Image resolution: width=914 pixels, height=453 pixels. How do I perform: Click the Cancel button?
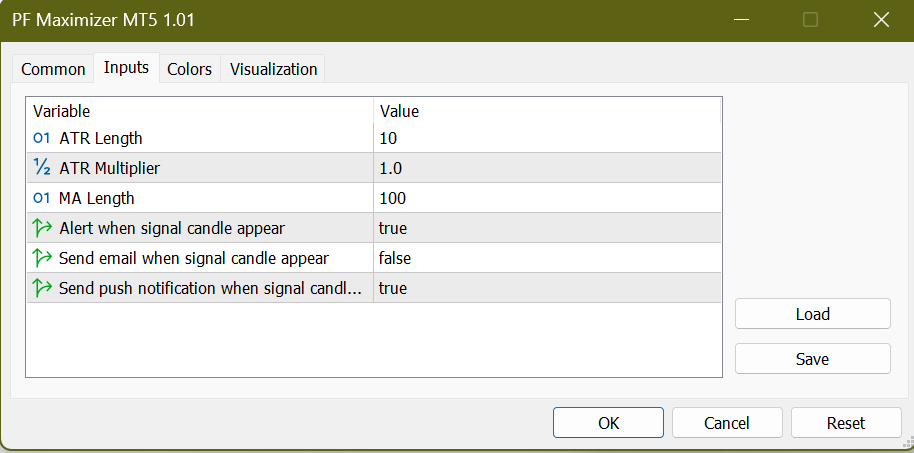tap(727, 423)
